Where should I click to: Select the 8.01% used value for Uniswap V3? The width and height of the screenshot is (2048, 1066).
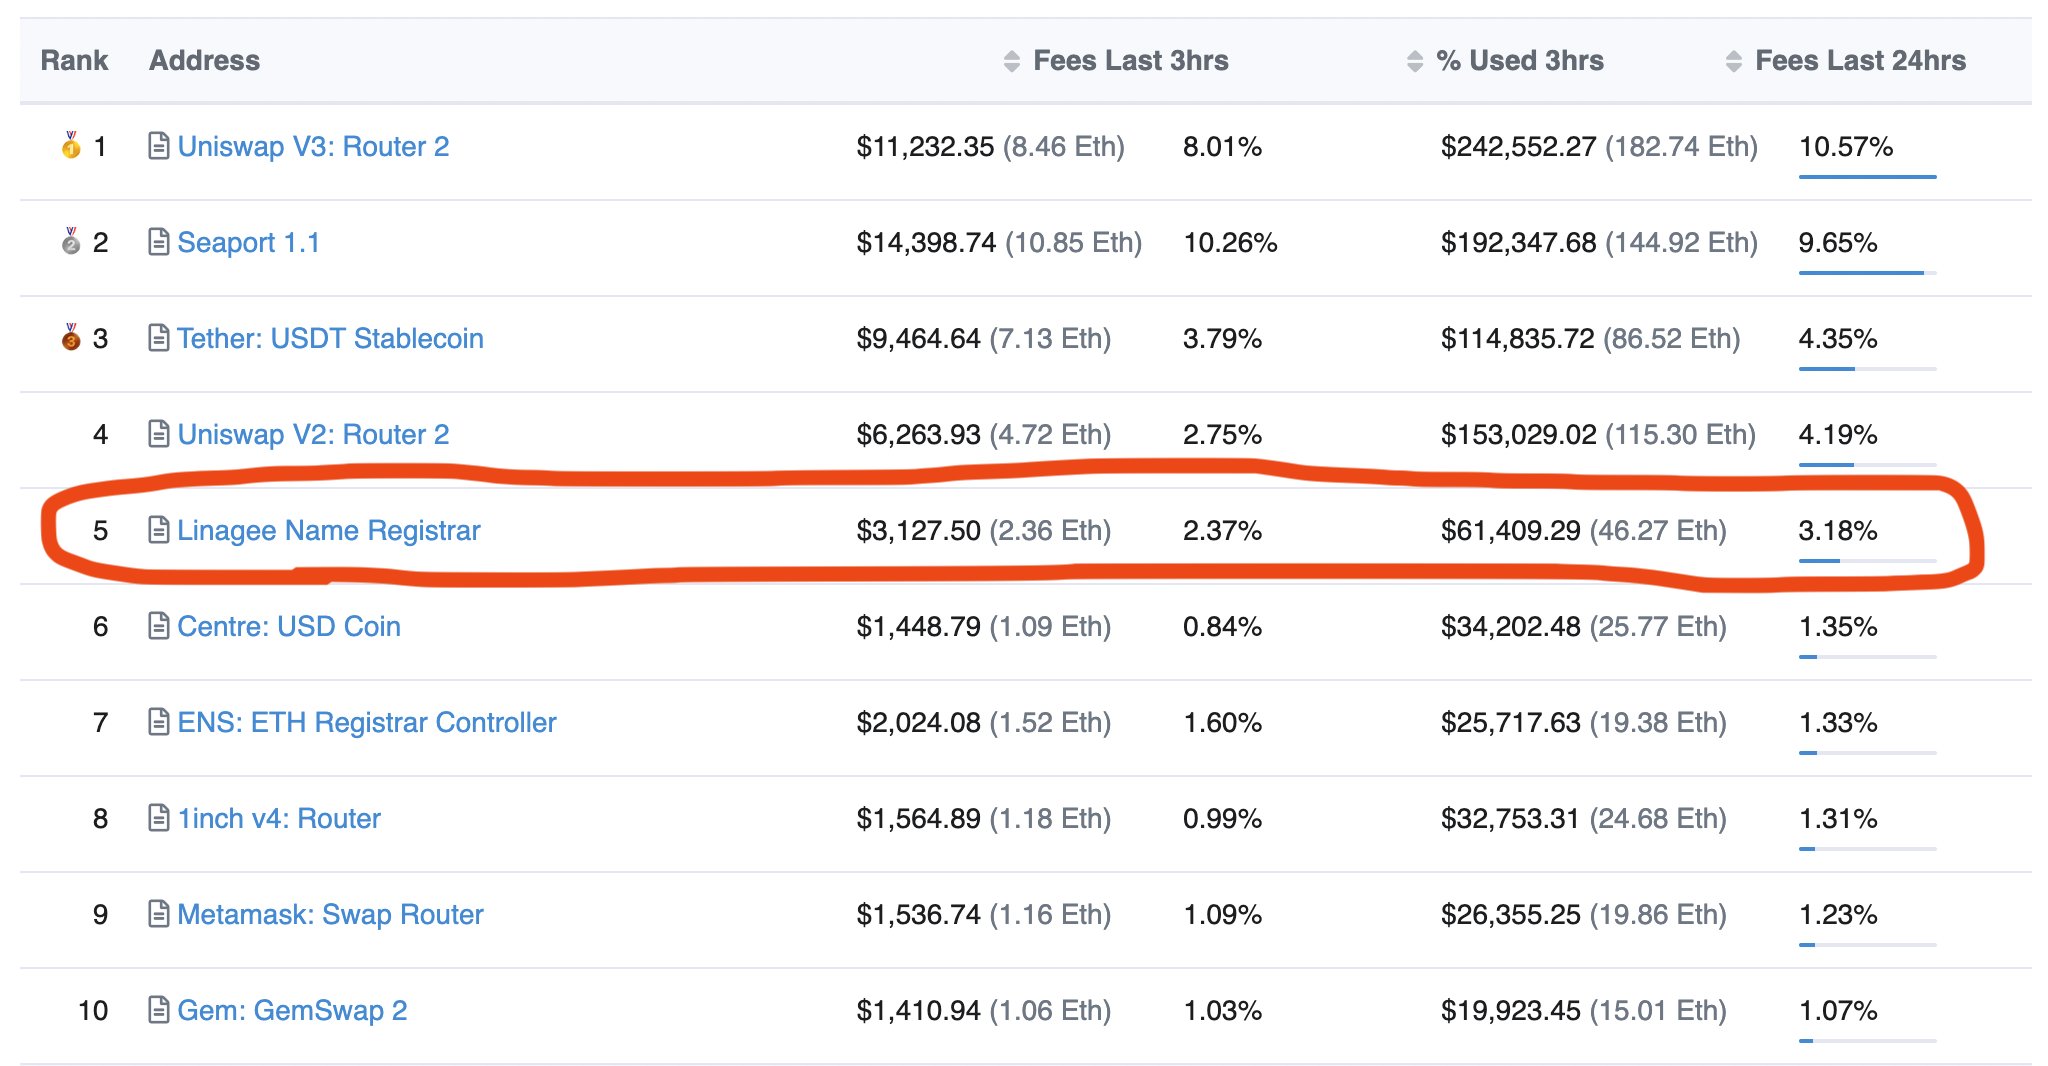(1222, 146)
